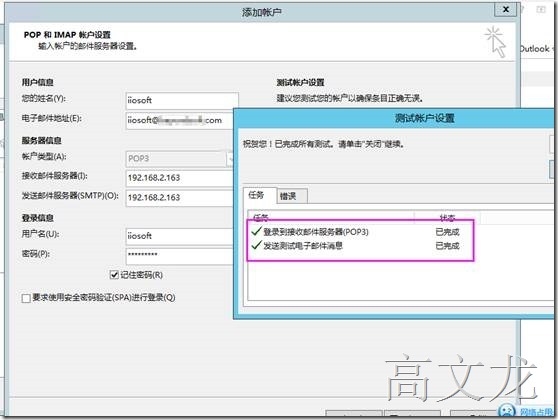Click the smiley icon at bottom right
The image size is (558, 420).
pyautogui.click(x=507, y=411)
